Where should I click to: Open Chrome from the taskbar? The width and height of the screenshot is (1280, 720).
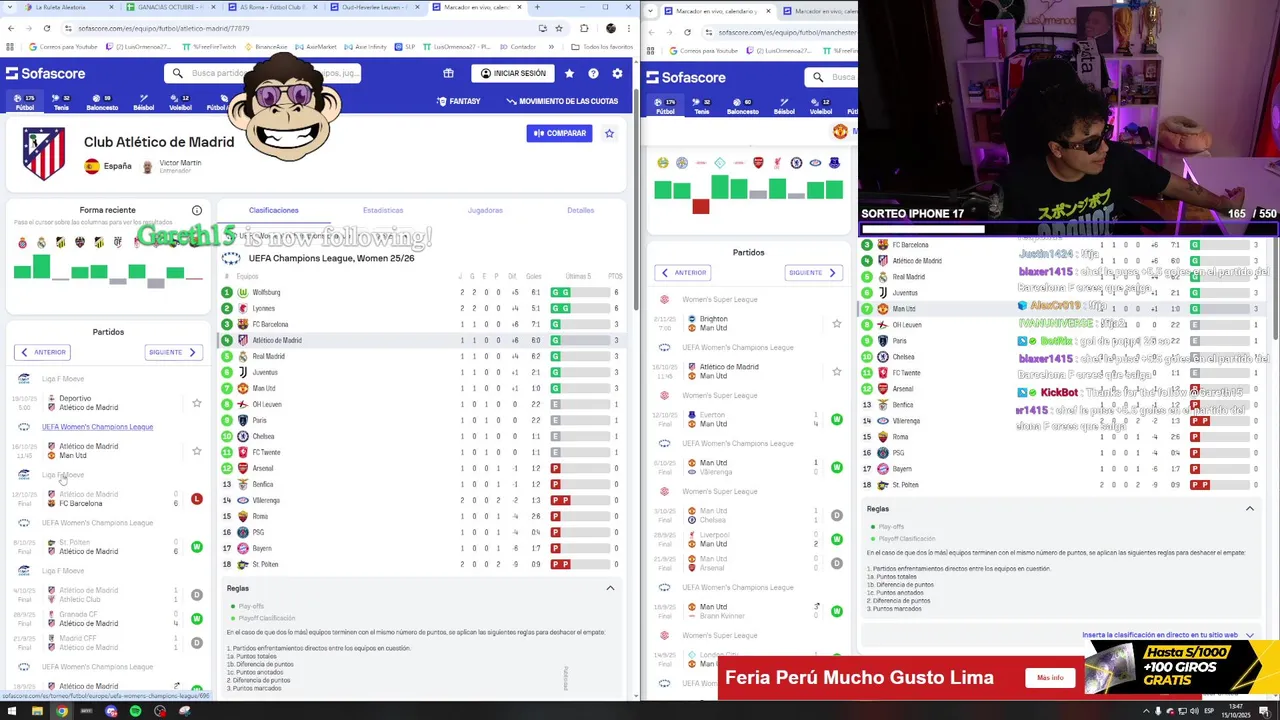pyautogui.click(x=62, y=711)
